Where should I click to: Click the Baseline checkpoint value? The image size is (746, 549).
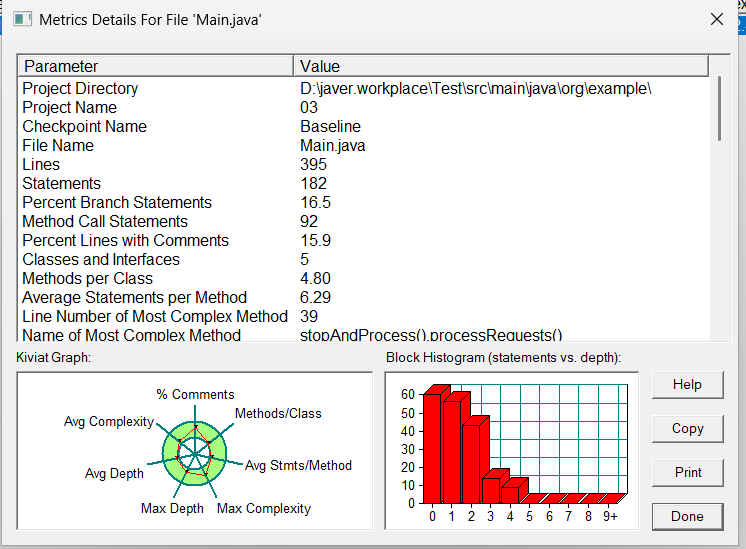click(330, 127)
